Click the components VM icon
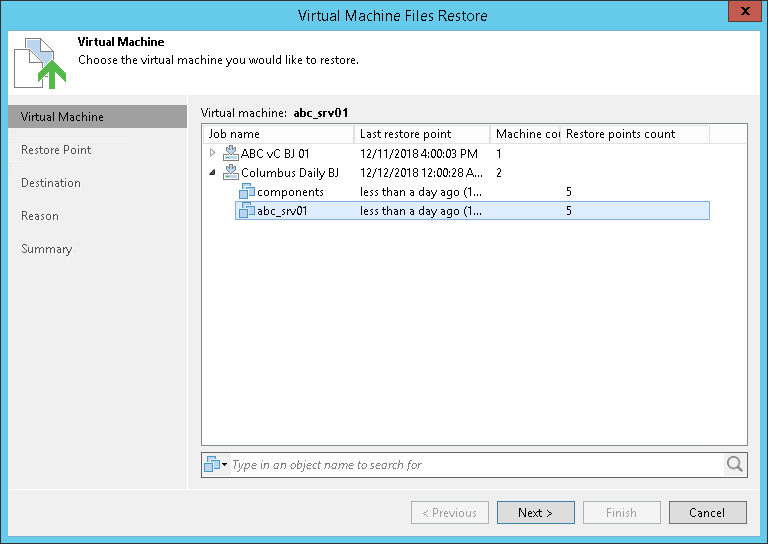Screen dimensions: 768x544 247,192
